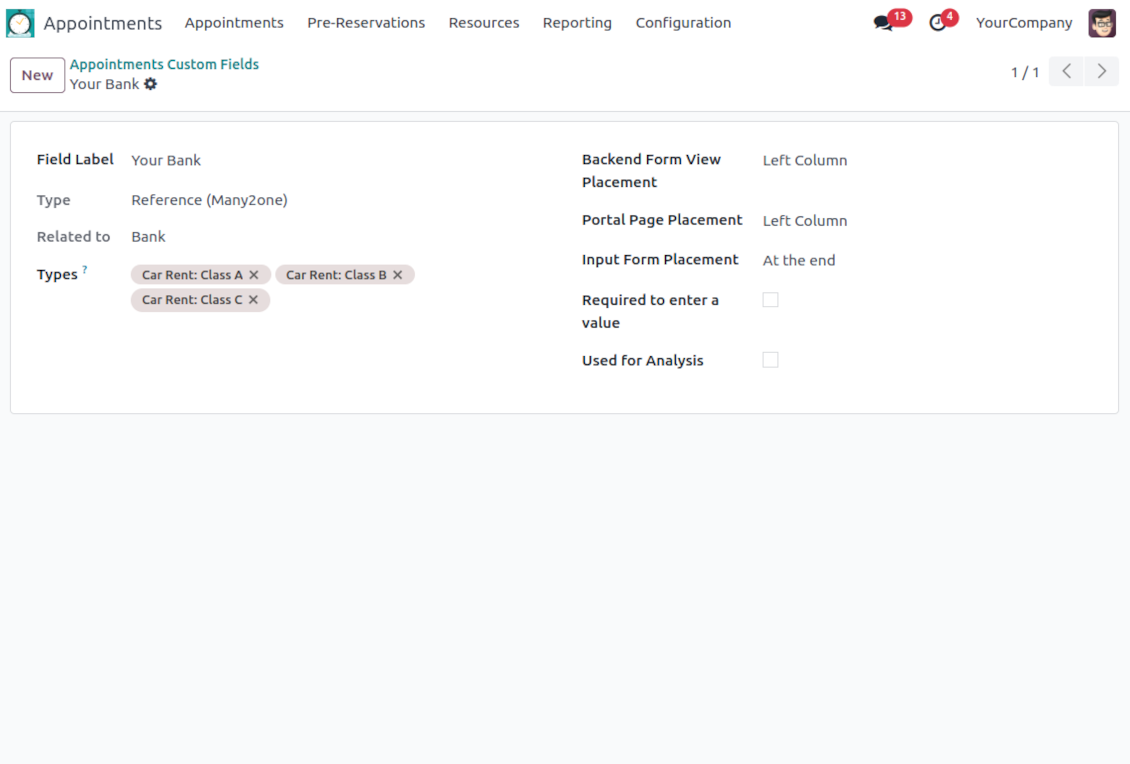The image size is (1130, 764).
Task: Open the Reporting menu
Action: pos(577,23)
